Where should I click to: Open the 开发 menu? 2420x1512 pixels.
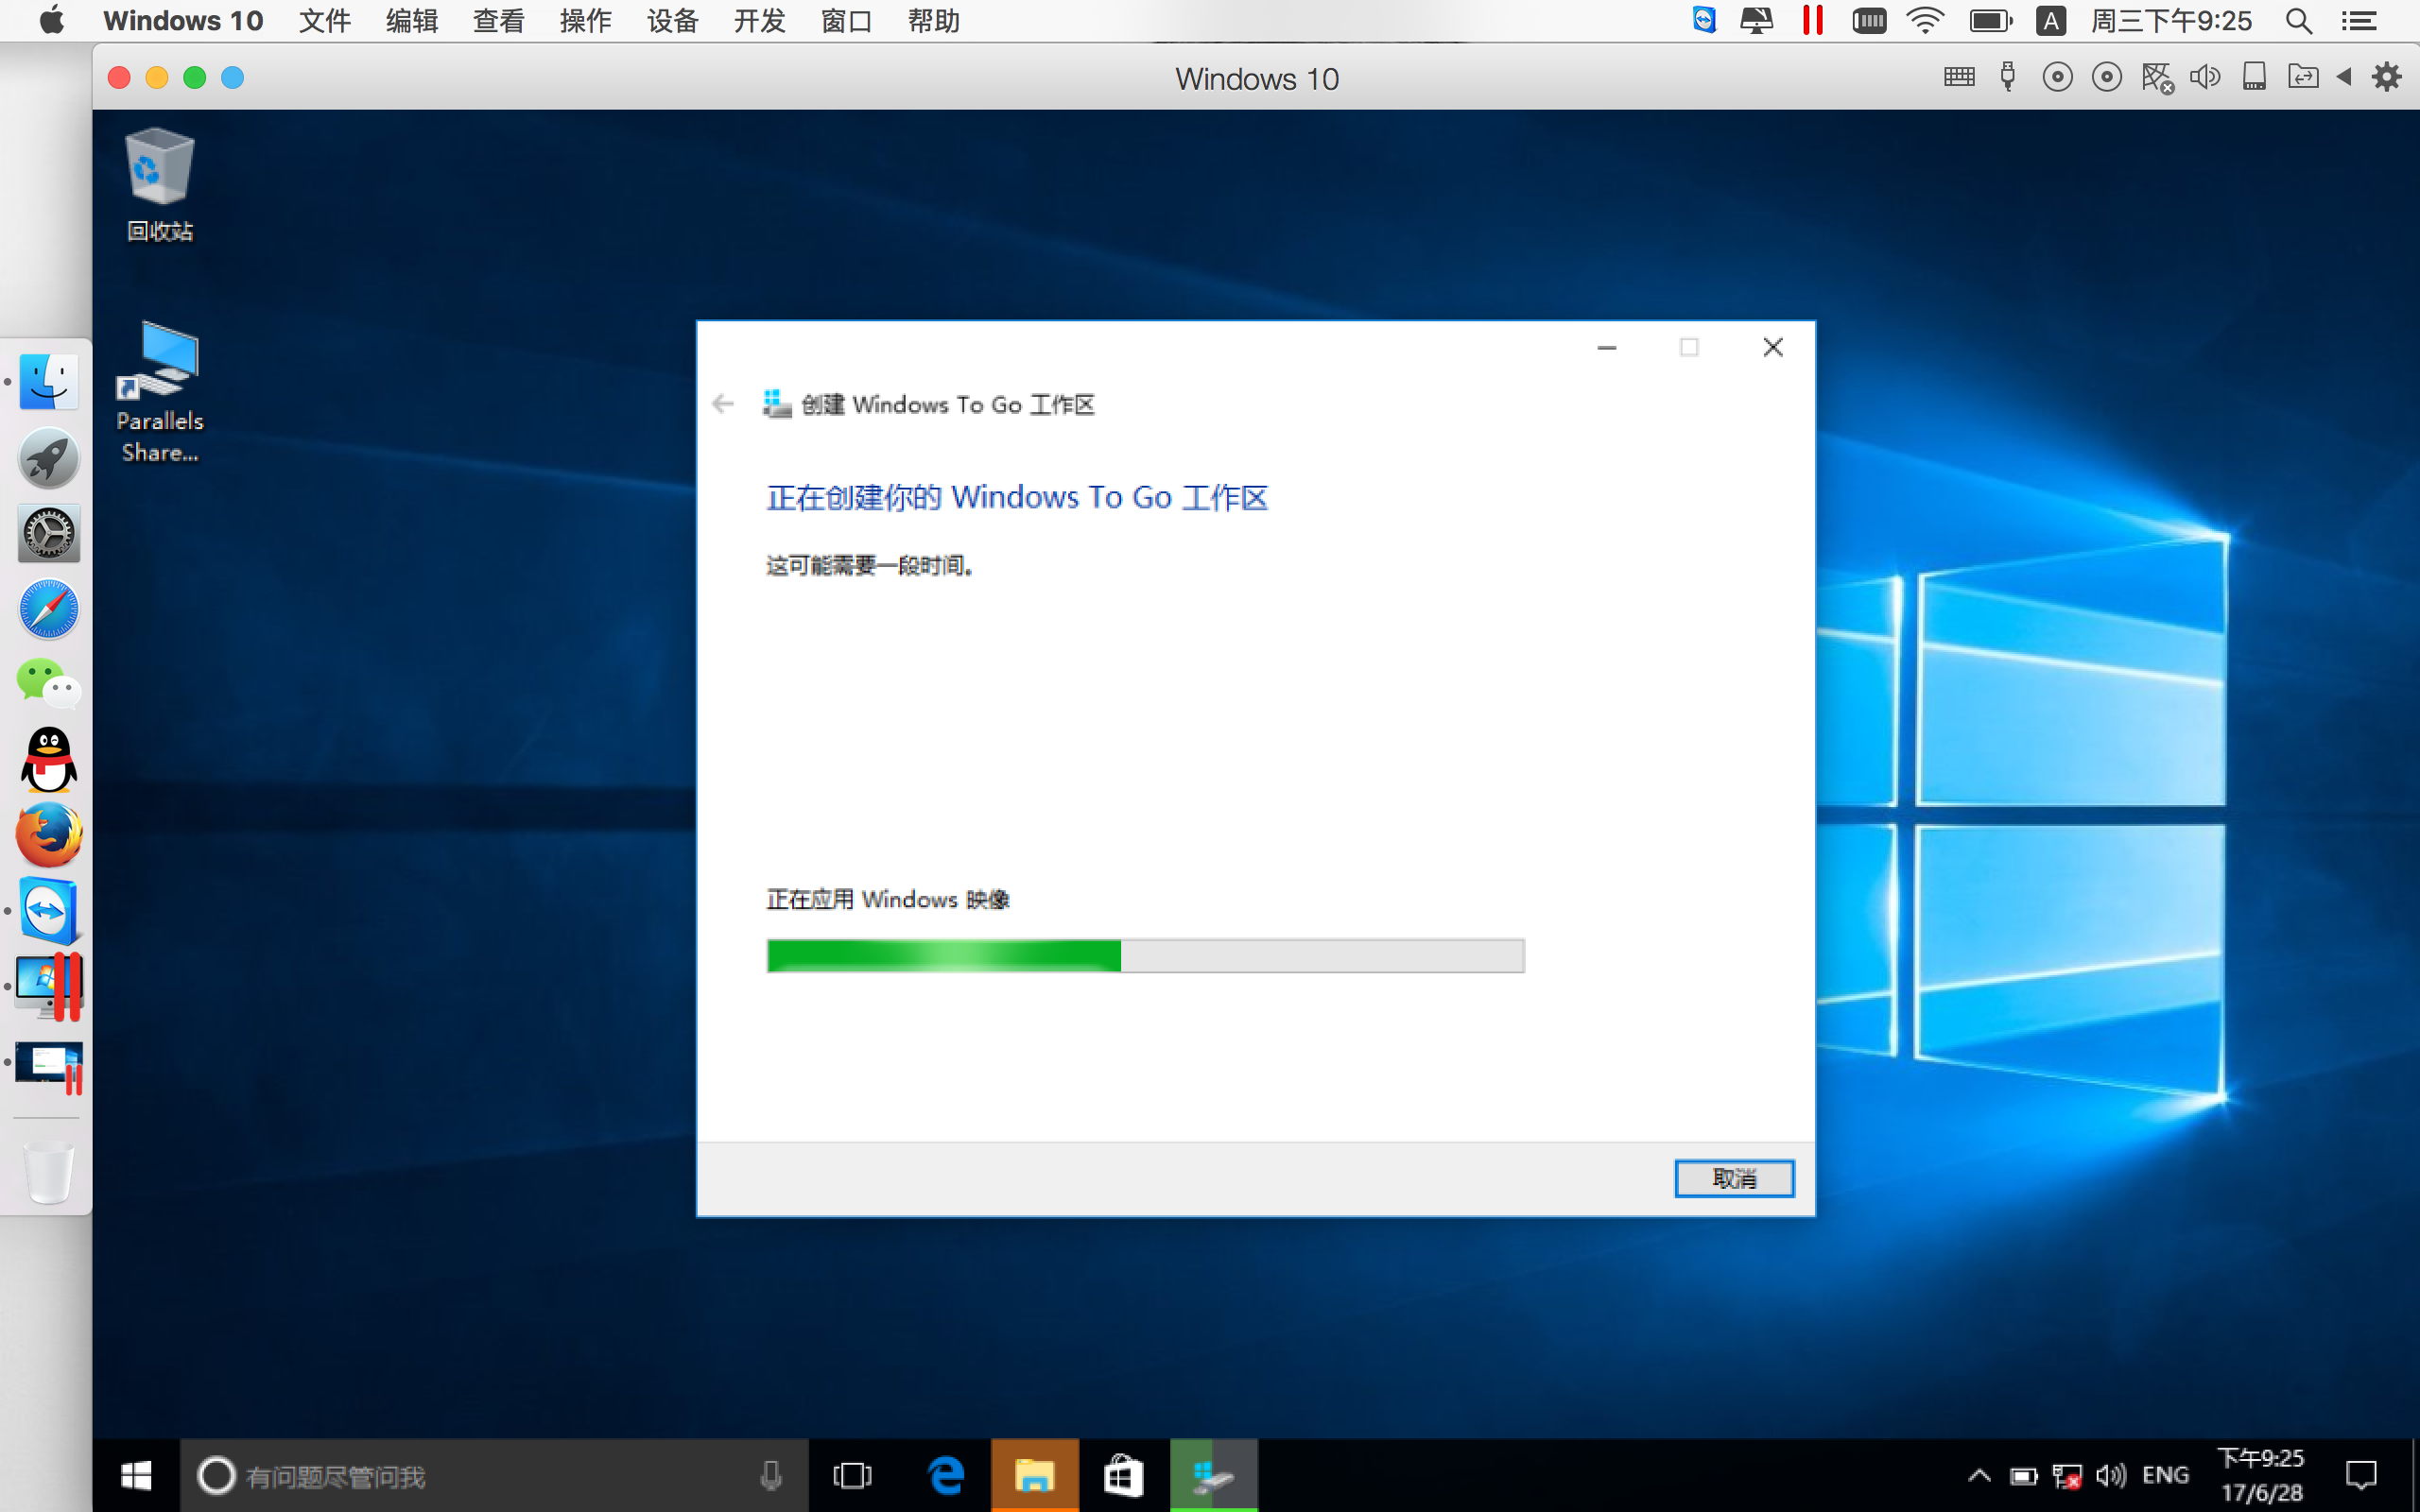tap(760, 21)
